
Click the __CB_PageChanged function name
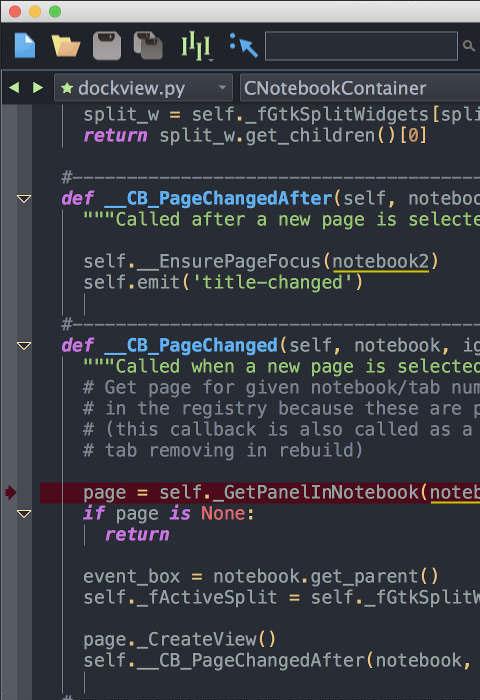191,345
